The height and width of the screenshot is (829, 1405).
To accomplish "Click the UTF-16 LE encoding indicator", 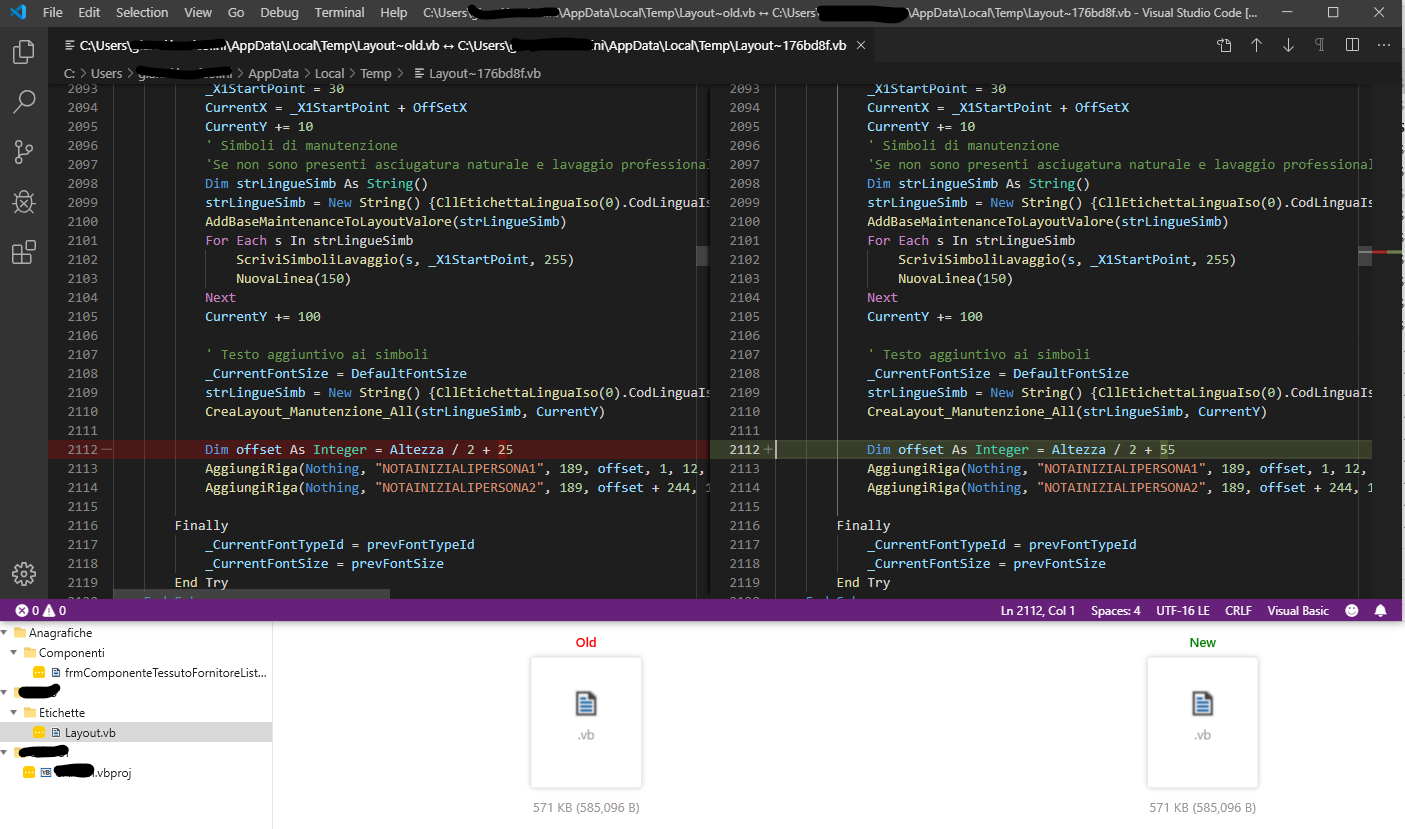I will [x=1185, y=610].
